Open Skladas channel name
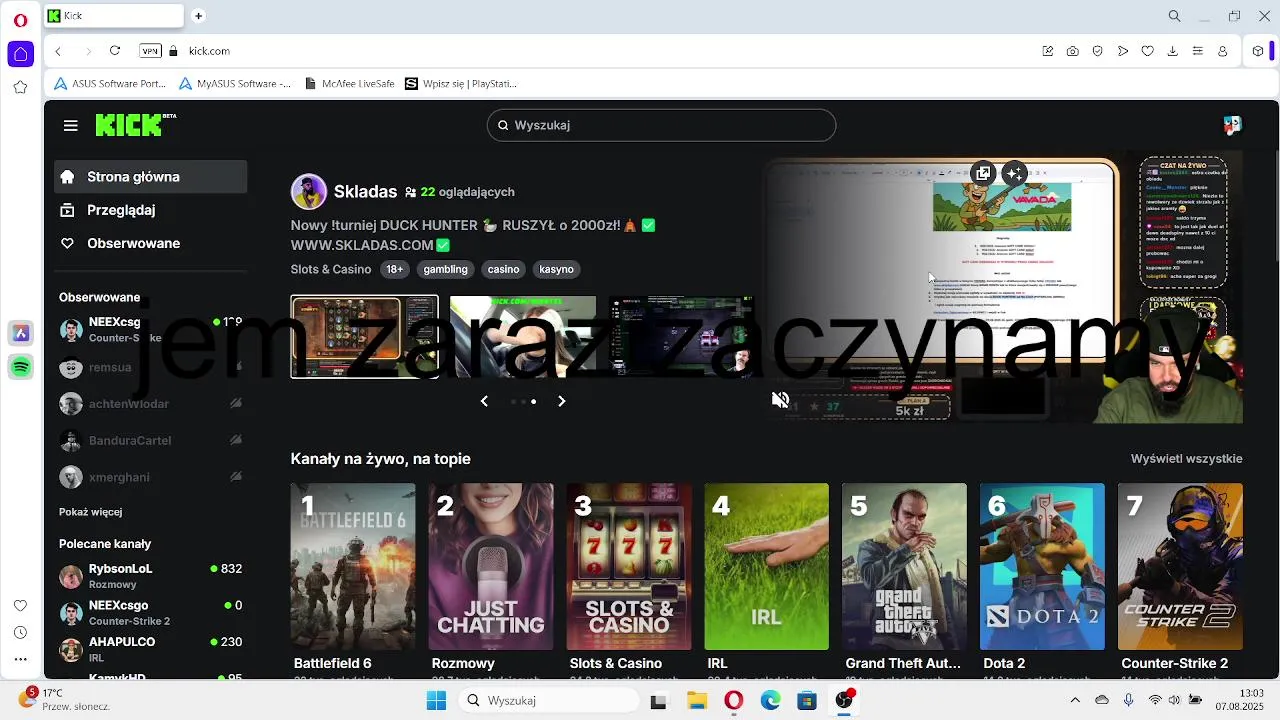Image resolution: width=1280 pixels, height=720 pixels. coord(365,192)
